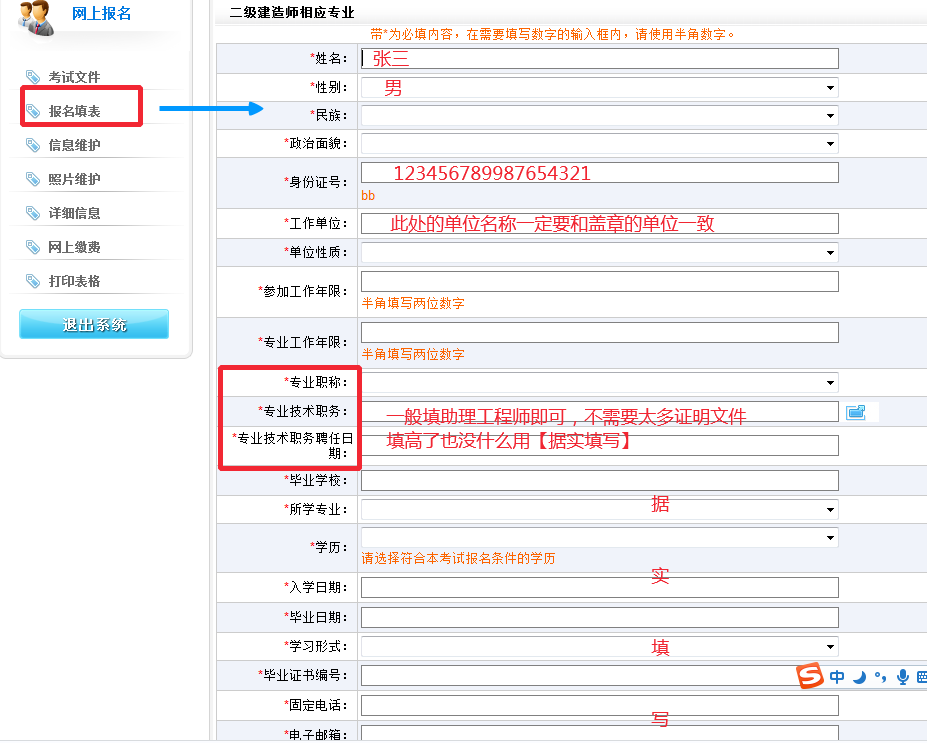Open the 性别 dropdown
Image resolution: width=927 pixels, height=743 pixels.
tap(829, 88)
